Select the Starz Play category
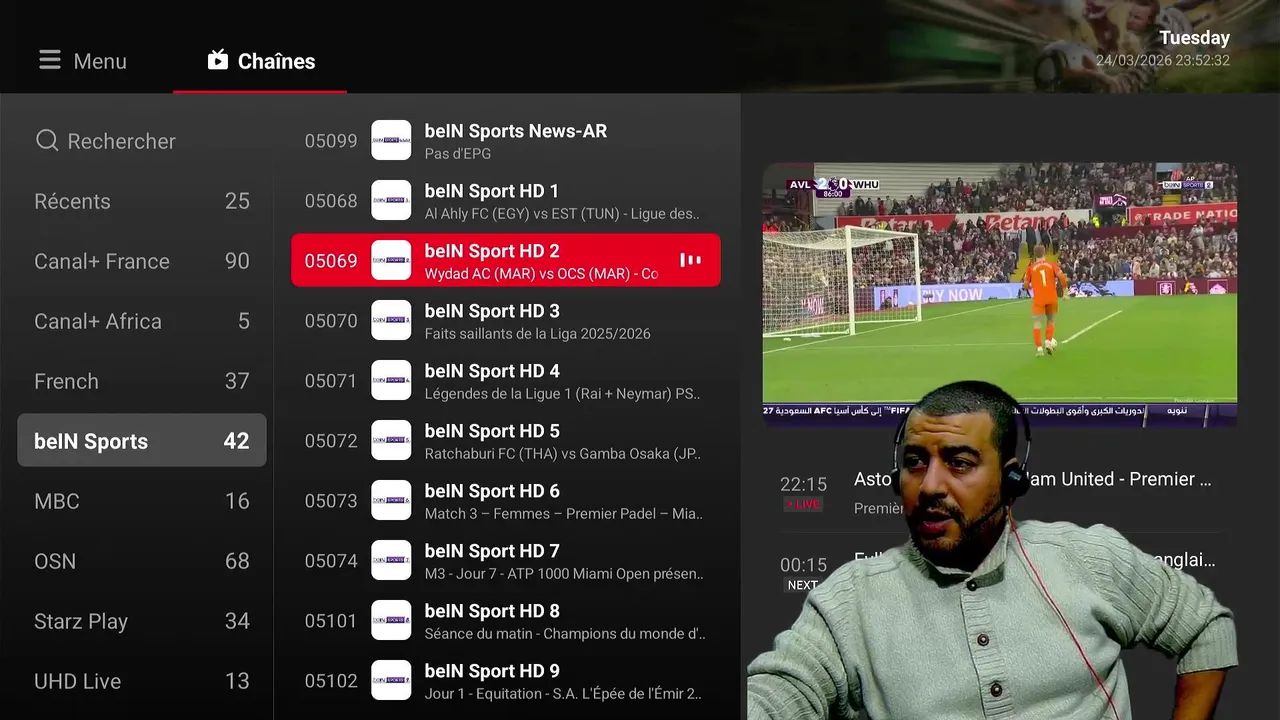The height and width of the screenshot is (720, 1280). [x=142, y=621]
